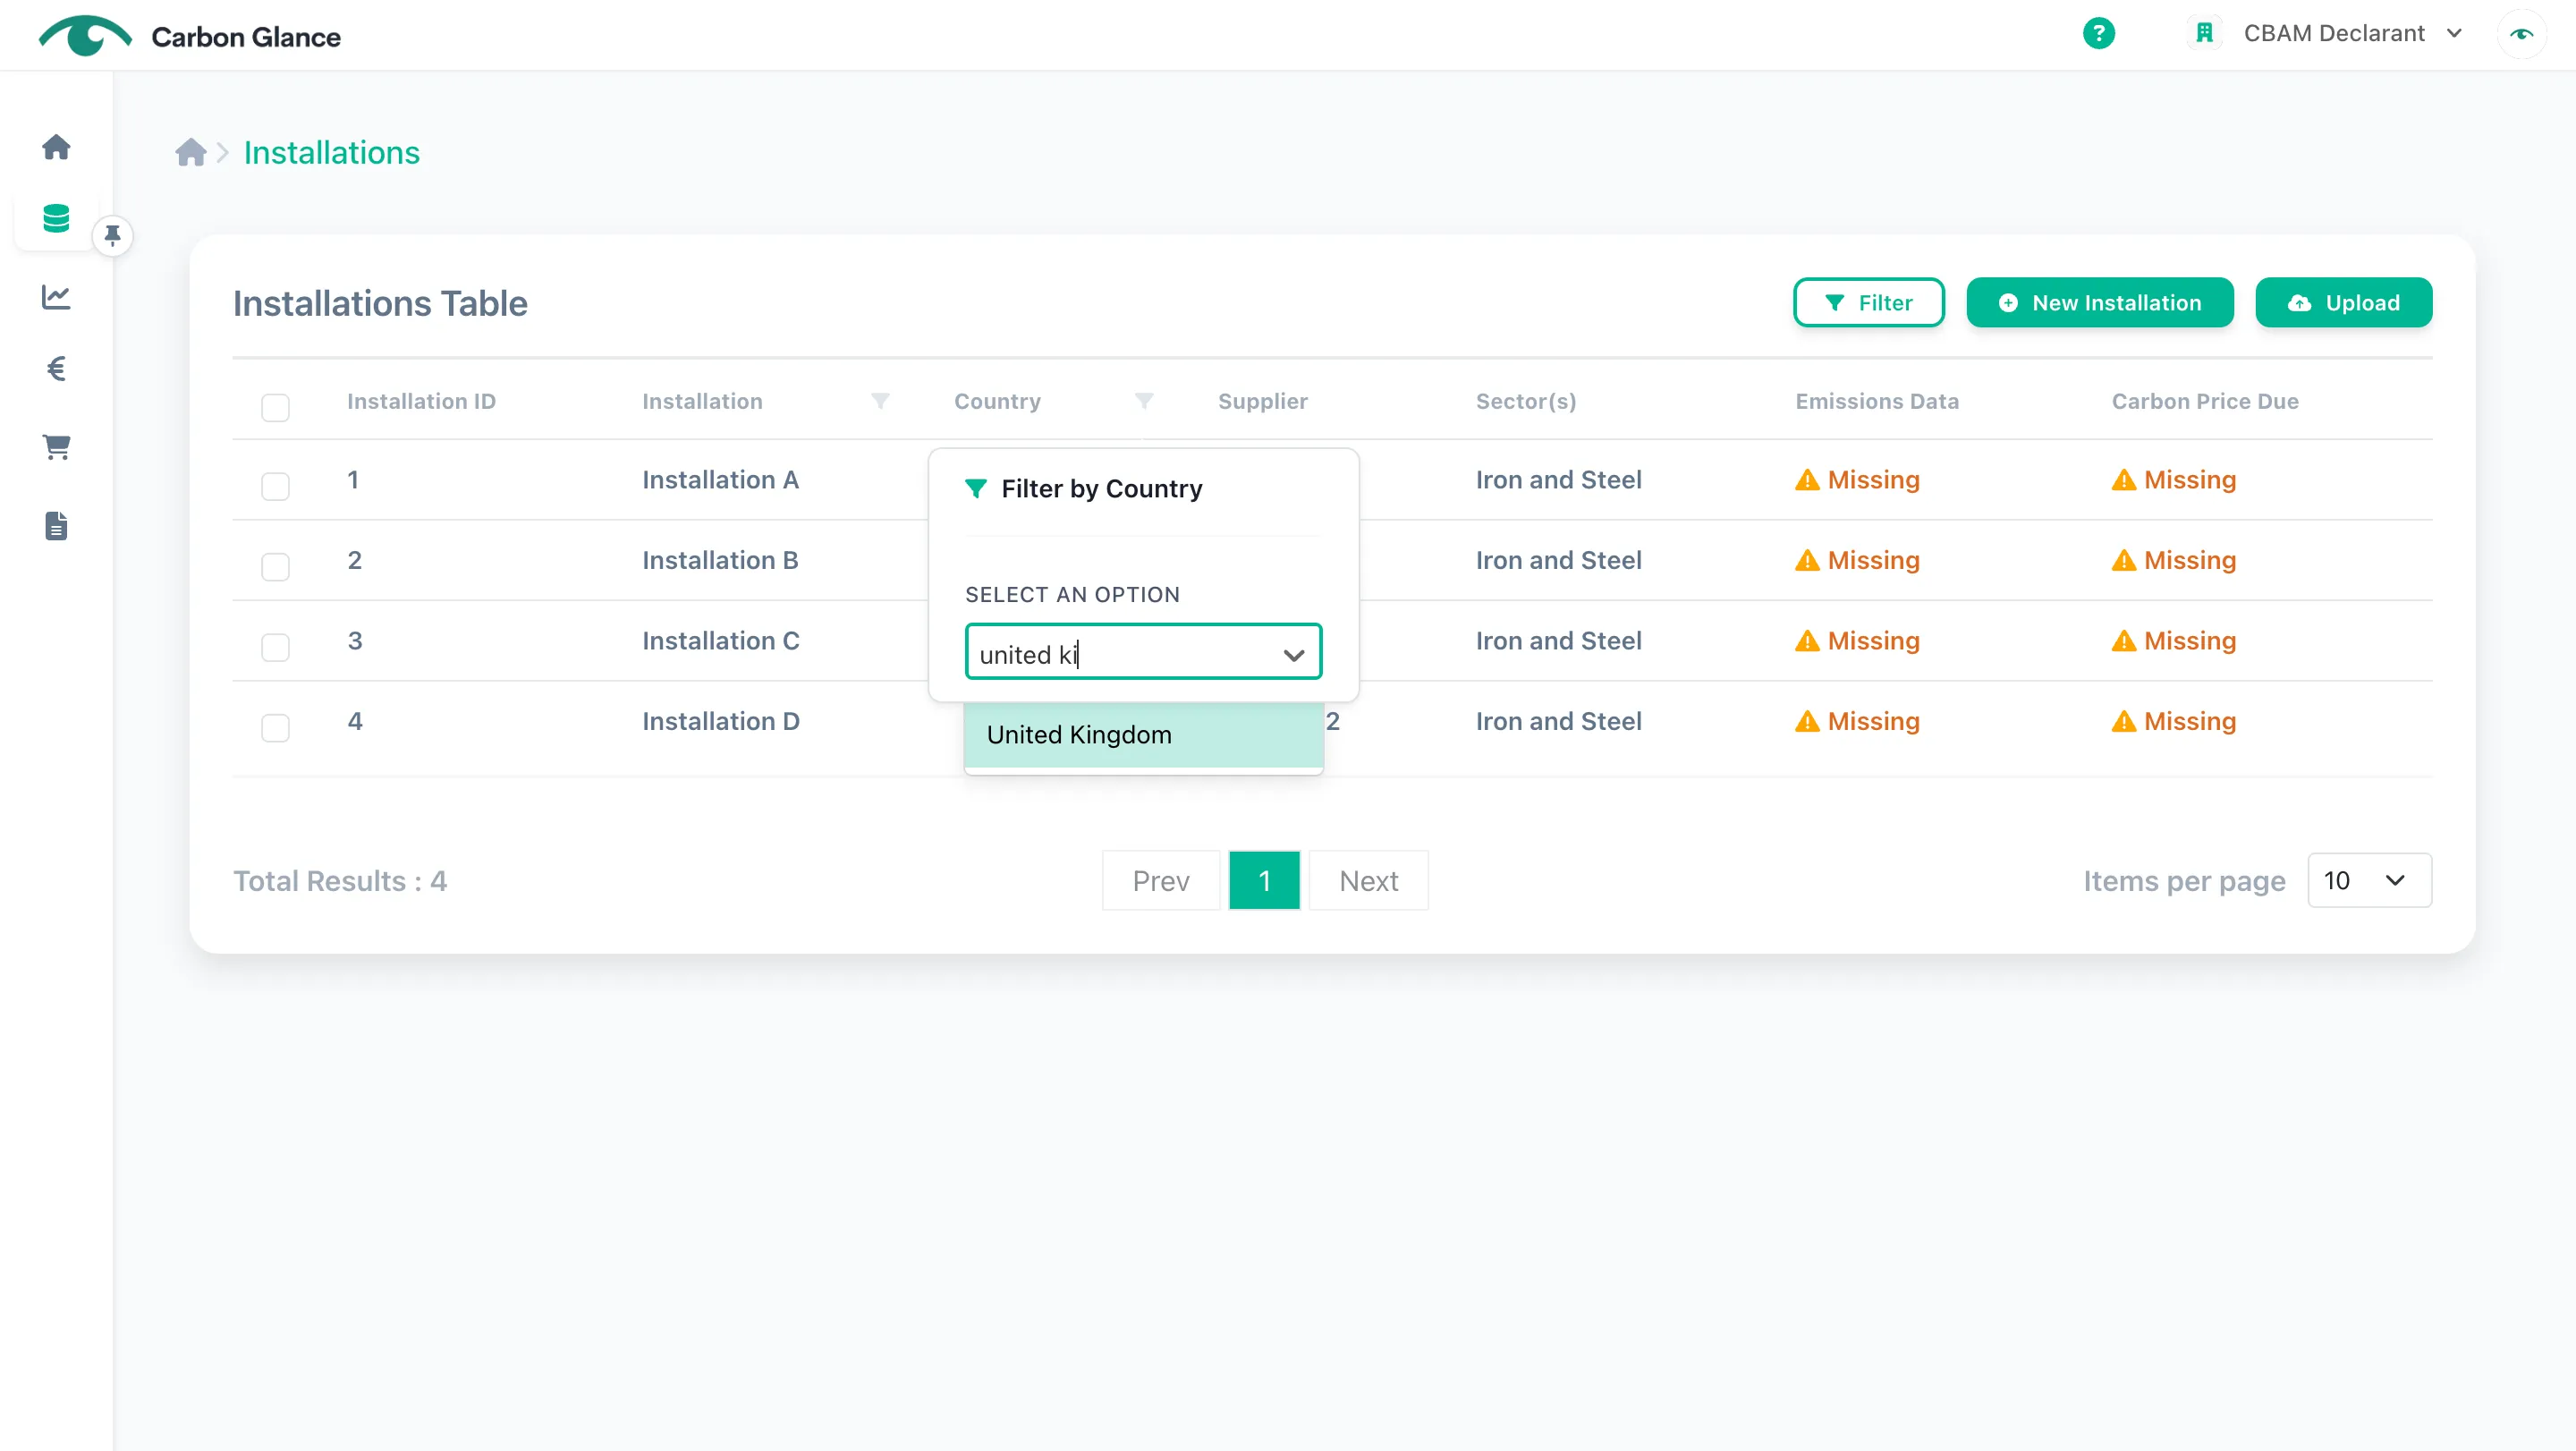Go to Prev page
This screenshot has width=2576, height=1451.
[x=1160, y=881]
